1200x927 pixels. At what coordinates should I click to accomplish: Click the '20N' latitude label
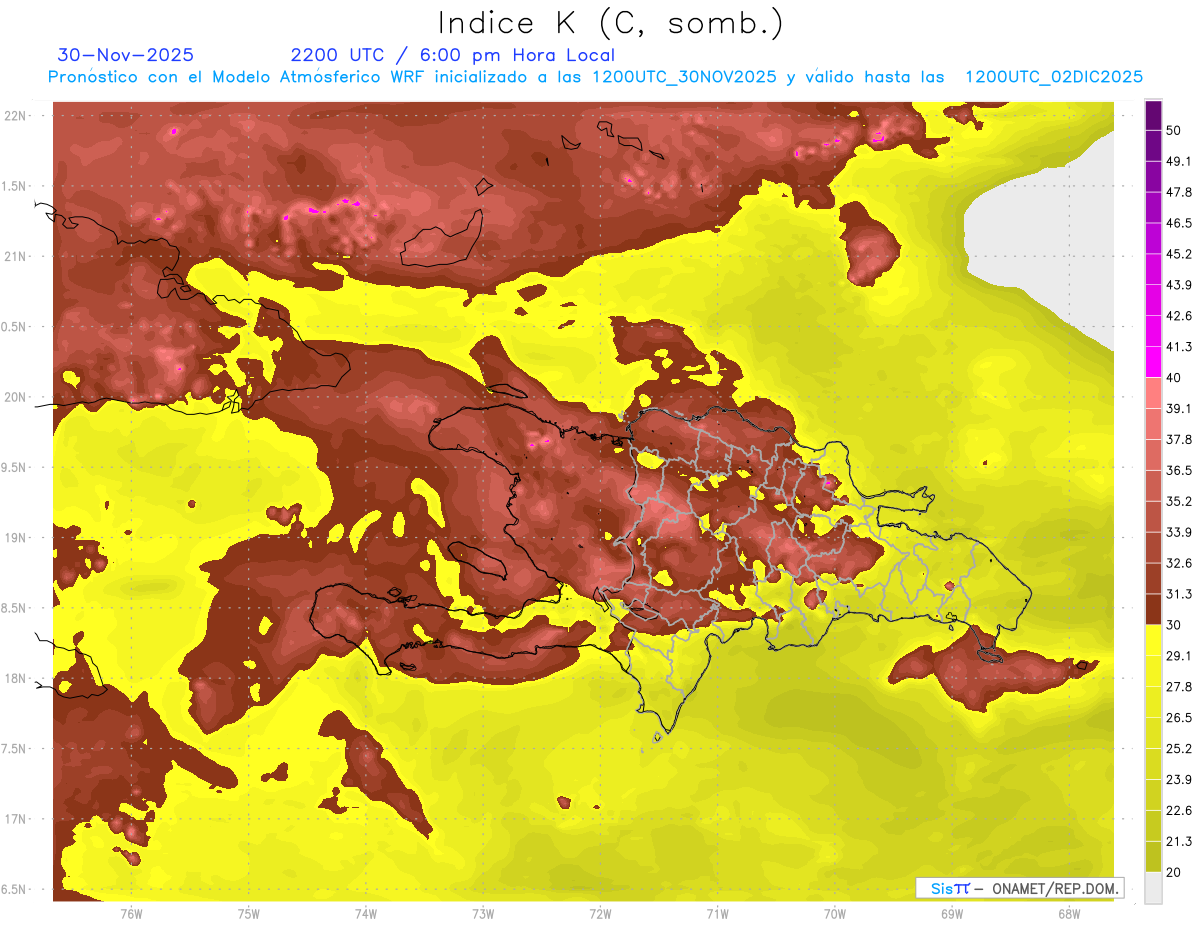click(x=16, y=397)
